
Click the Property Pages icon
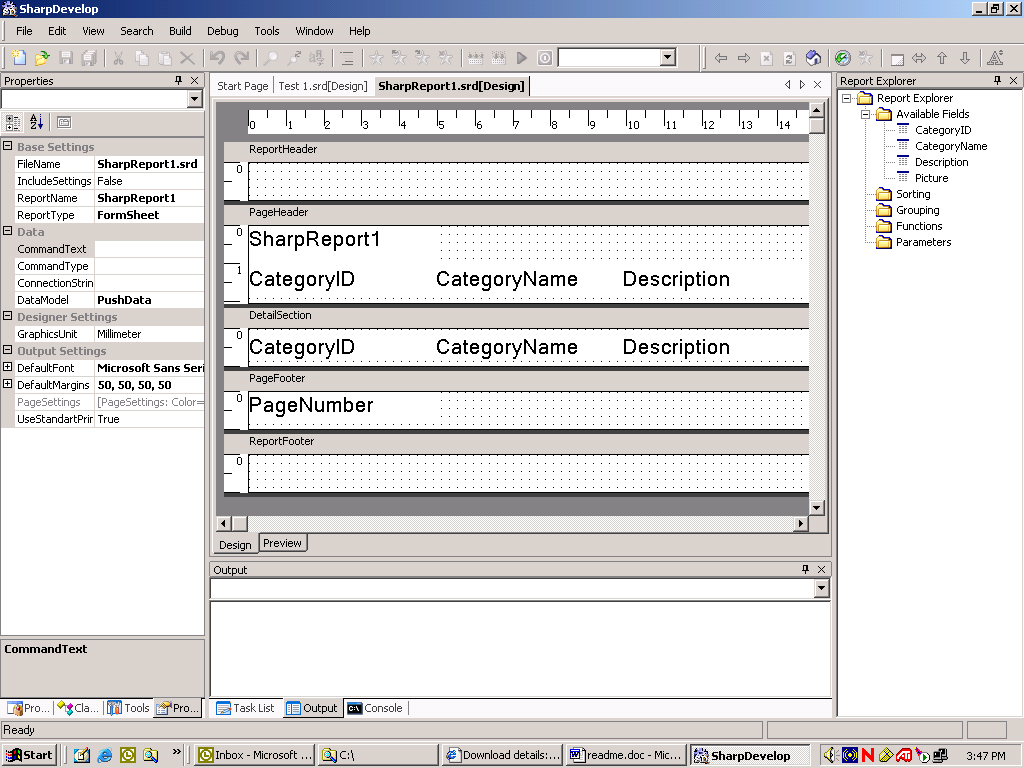pyautogui.click(x=64, y=122)
